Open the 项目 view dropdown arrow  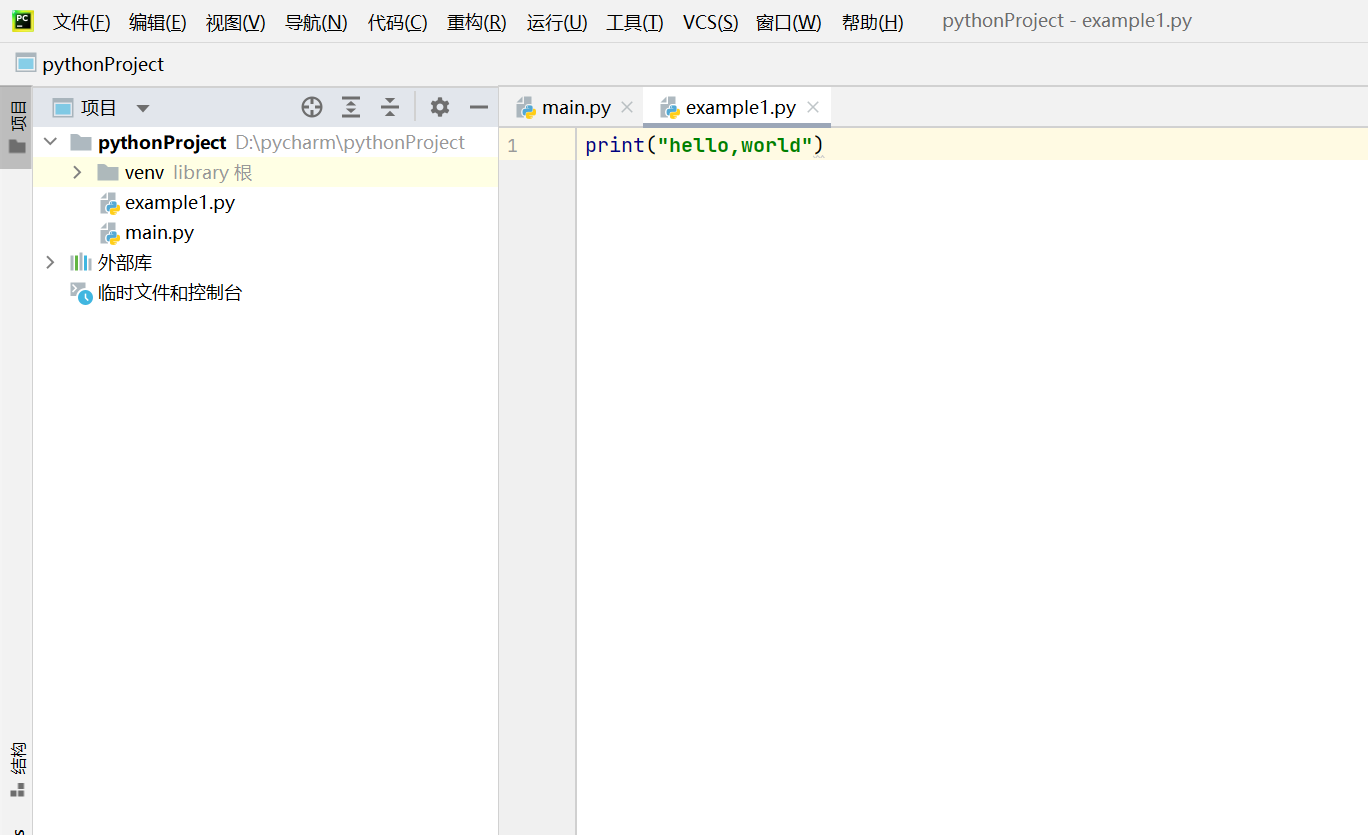coord(142,107)
